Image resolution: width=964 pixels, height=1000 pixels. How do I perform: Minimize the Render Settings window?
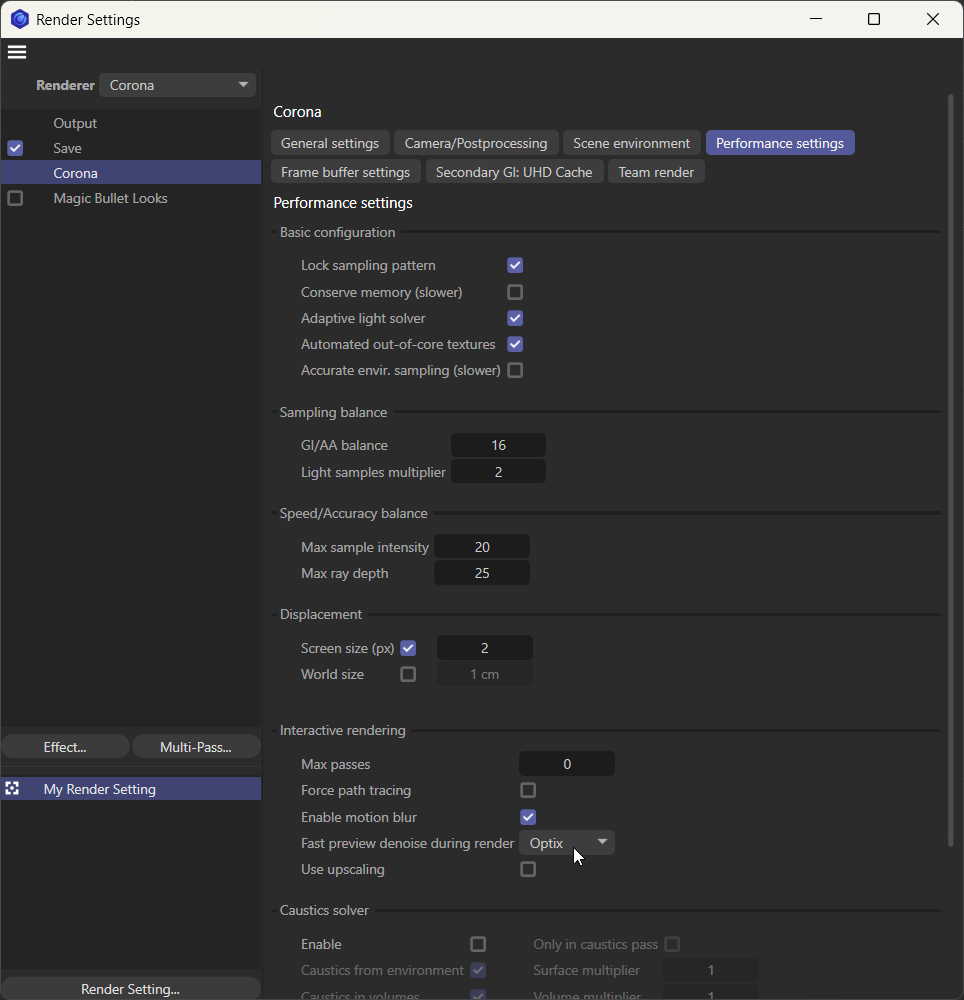pyautogui.click(x=815, y=19)
